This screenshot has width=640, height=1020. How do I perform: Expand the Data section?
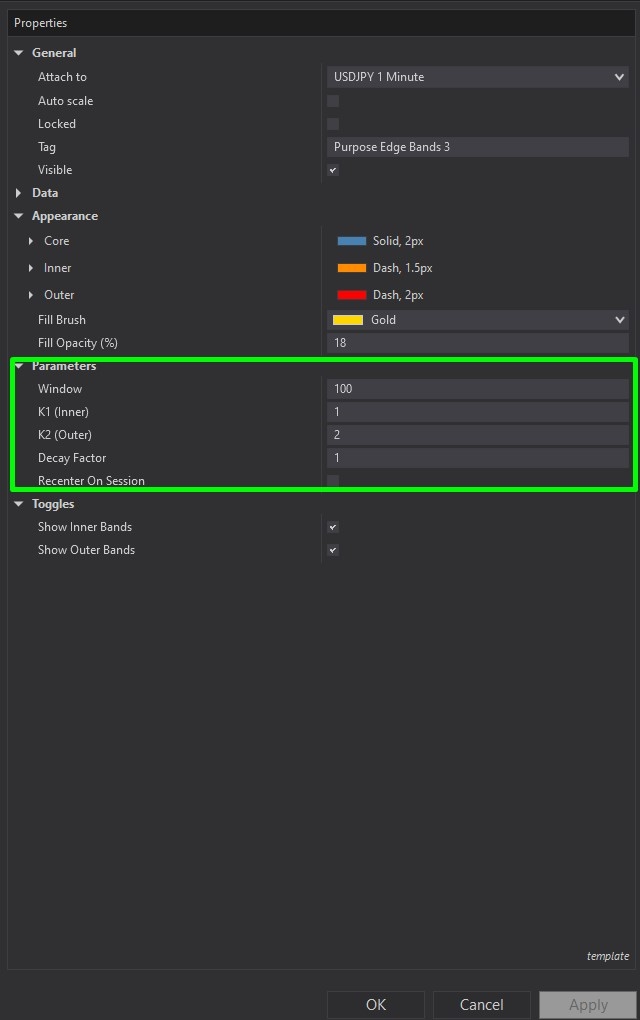pos(18,192)
